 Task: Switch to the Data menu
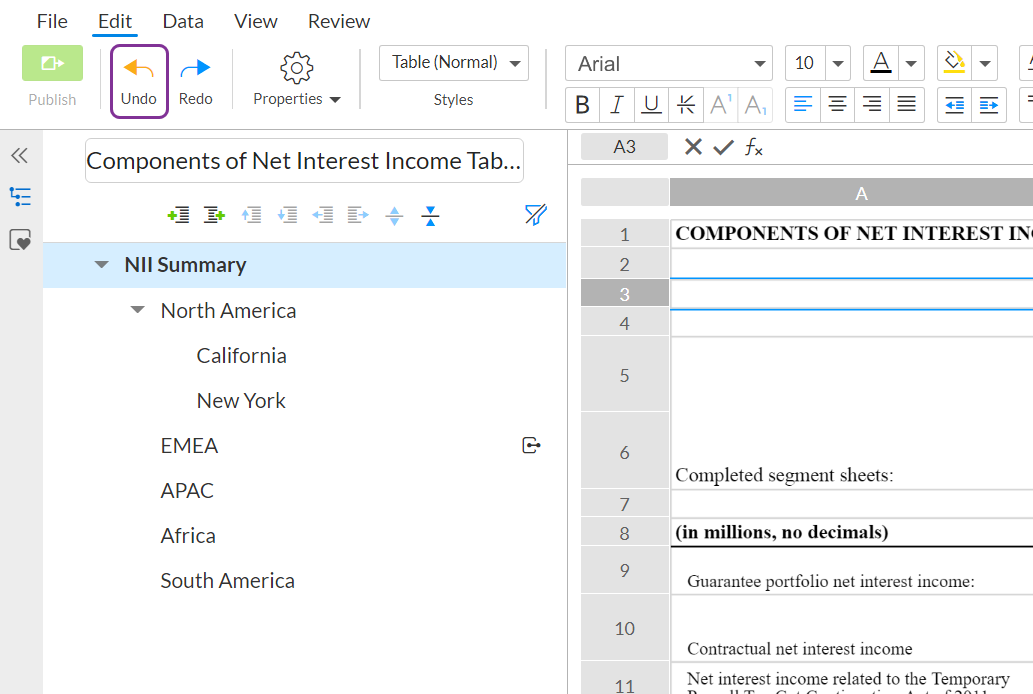point(183,20)
